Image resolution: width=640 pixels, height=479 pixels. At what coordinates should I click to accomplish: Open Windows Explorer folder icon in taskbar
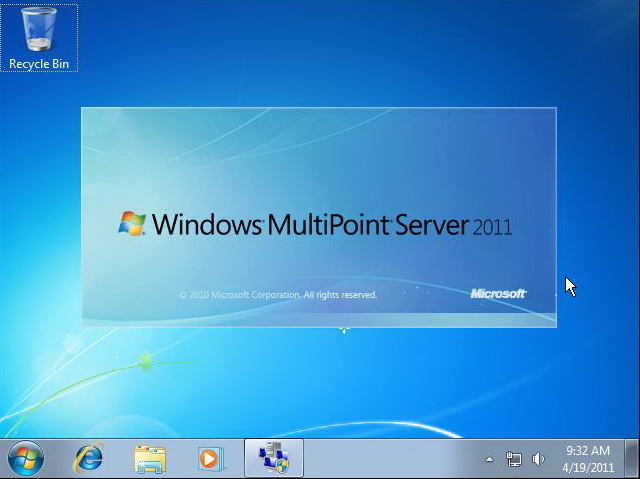click(150, 458)
